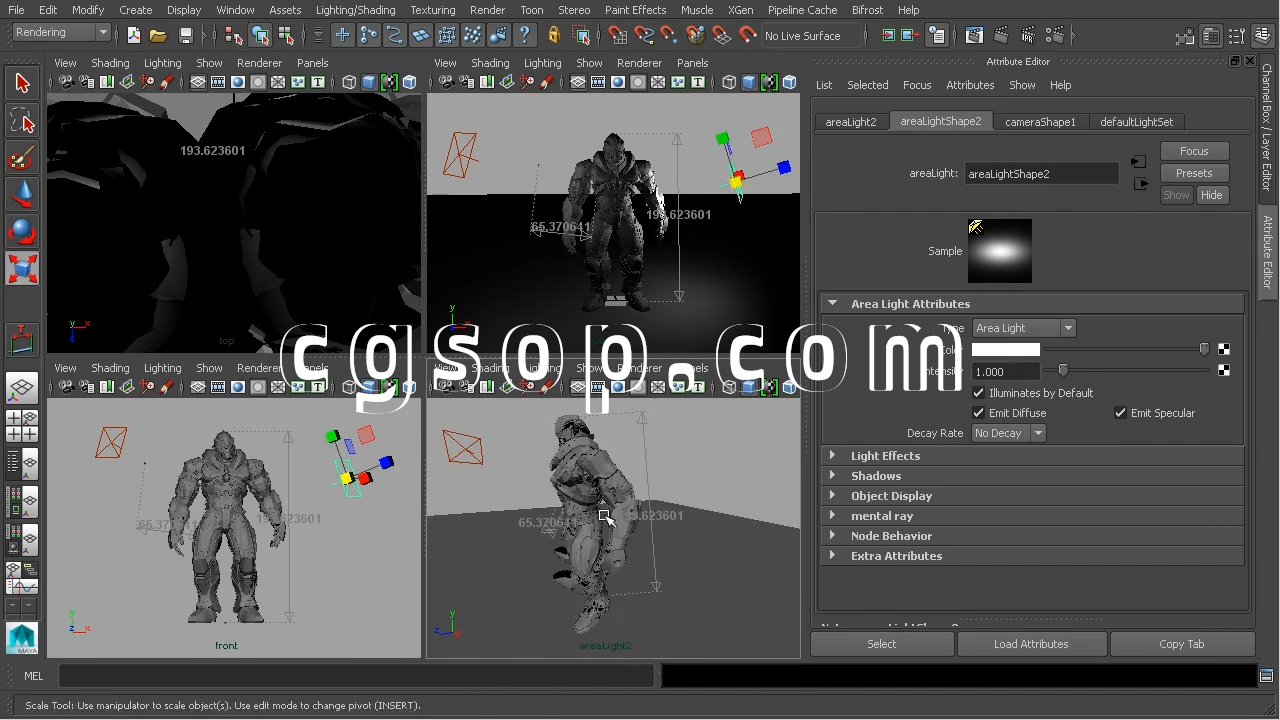Image resolution: width=1280 pixels, height=720 pixels.
Task: Expand the Object Display section
Action: [x=832, y=496]
